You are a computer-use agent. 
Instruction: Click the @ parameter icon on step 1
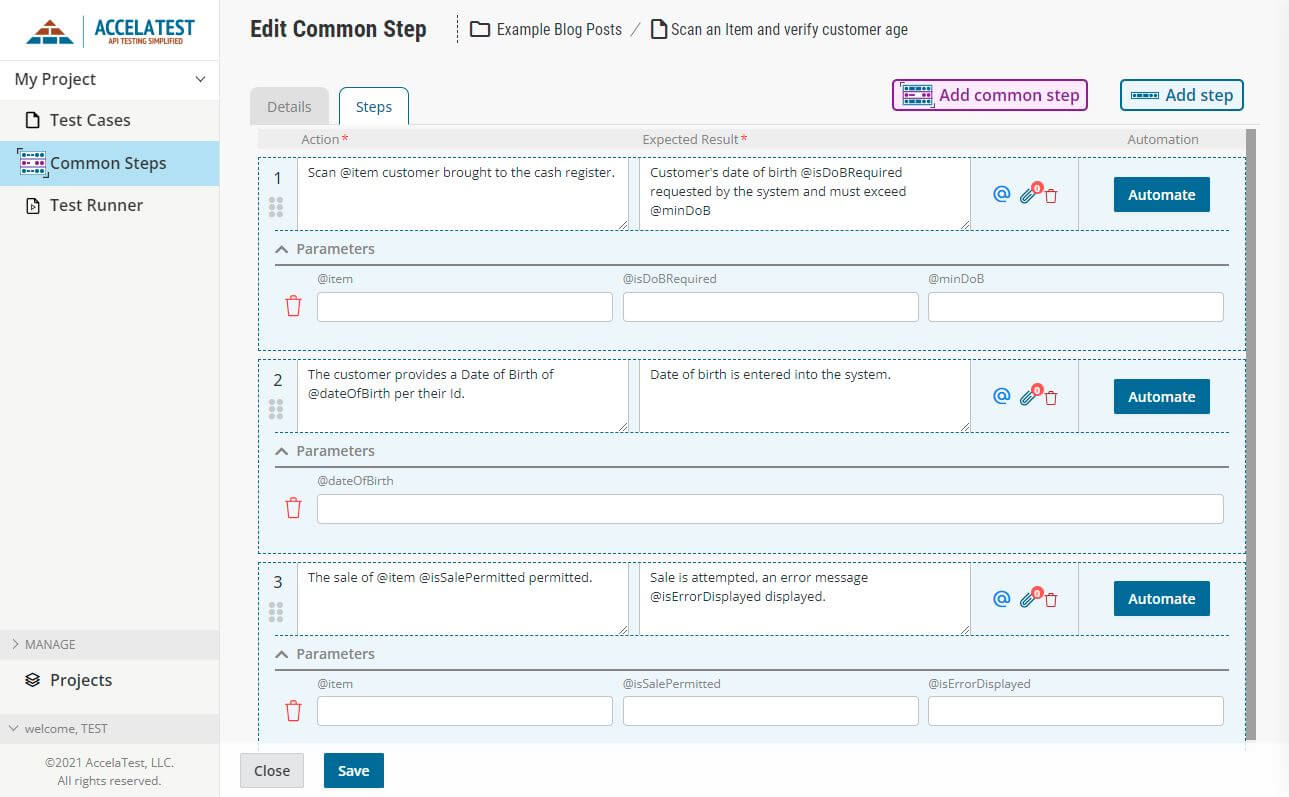pyautogui.click(x=1001, y=194)
